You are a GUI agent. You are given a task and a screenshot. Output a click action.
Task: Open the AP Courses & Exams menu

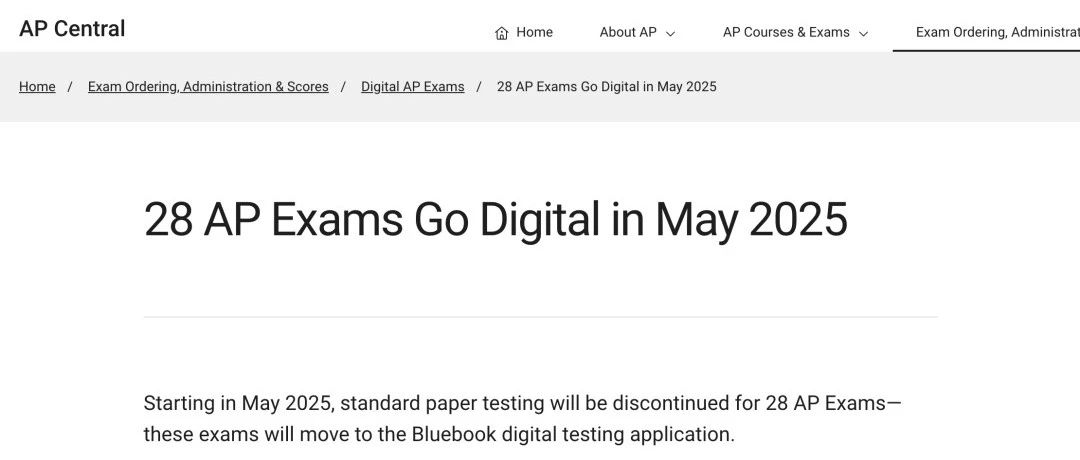pyautogui.click(x=796, y=32)
